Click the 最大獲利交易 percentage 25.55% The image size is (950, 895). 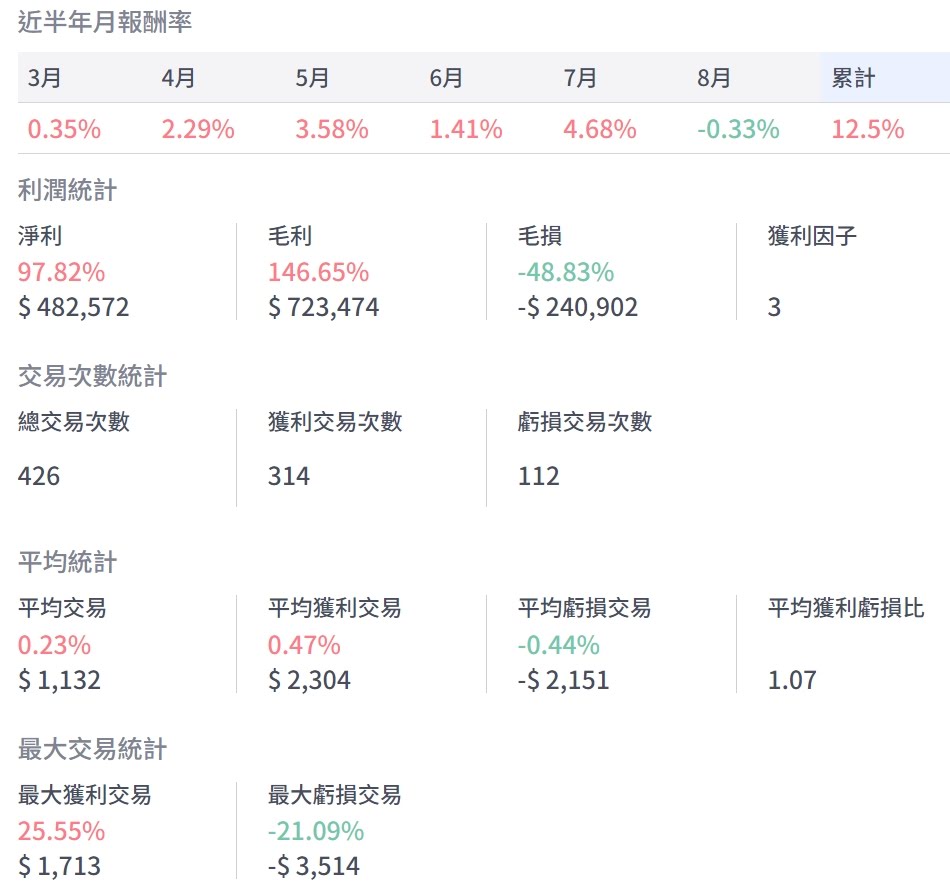(x=61, y=831)
